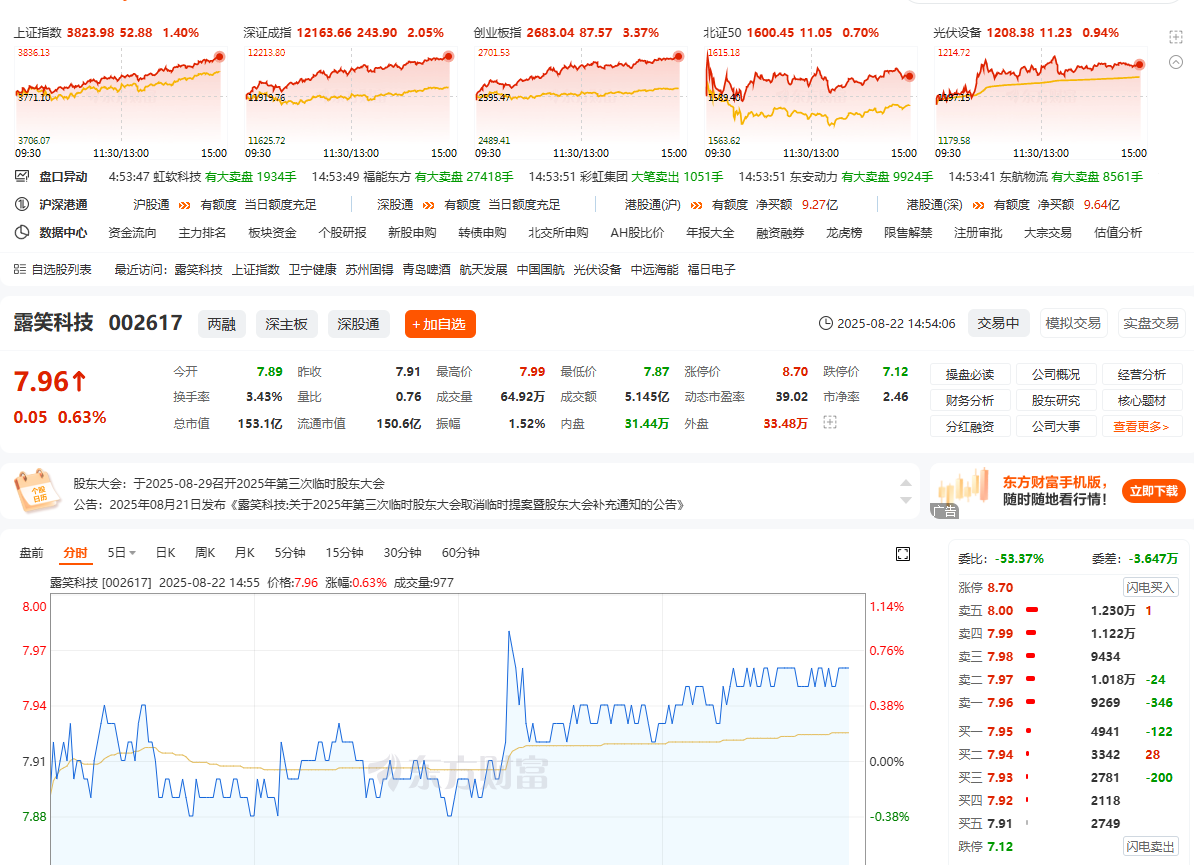Click the 沪深港通 circle icon
Image resolution: width=1194 pixels, height=865 pixels.
coord(22,205)
